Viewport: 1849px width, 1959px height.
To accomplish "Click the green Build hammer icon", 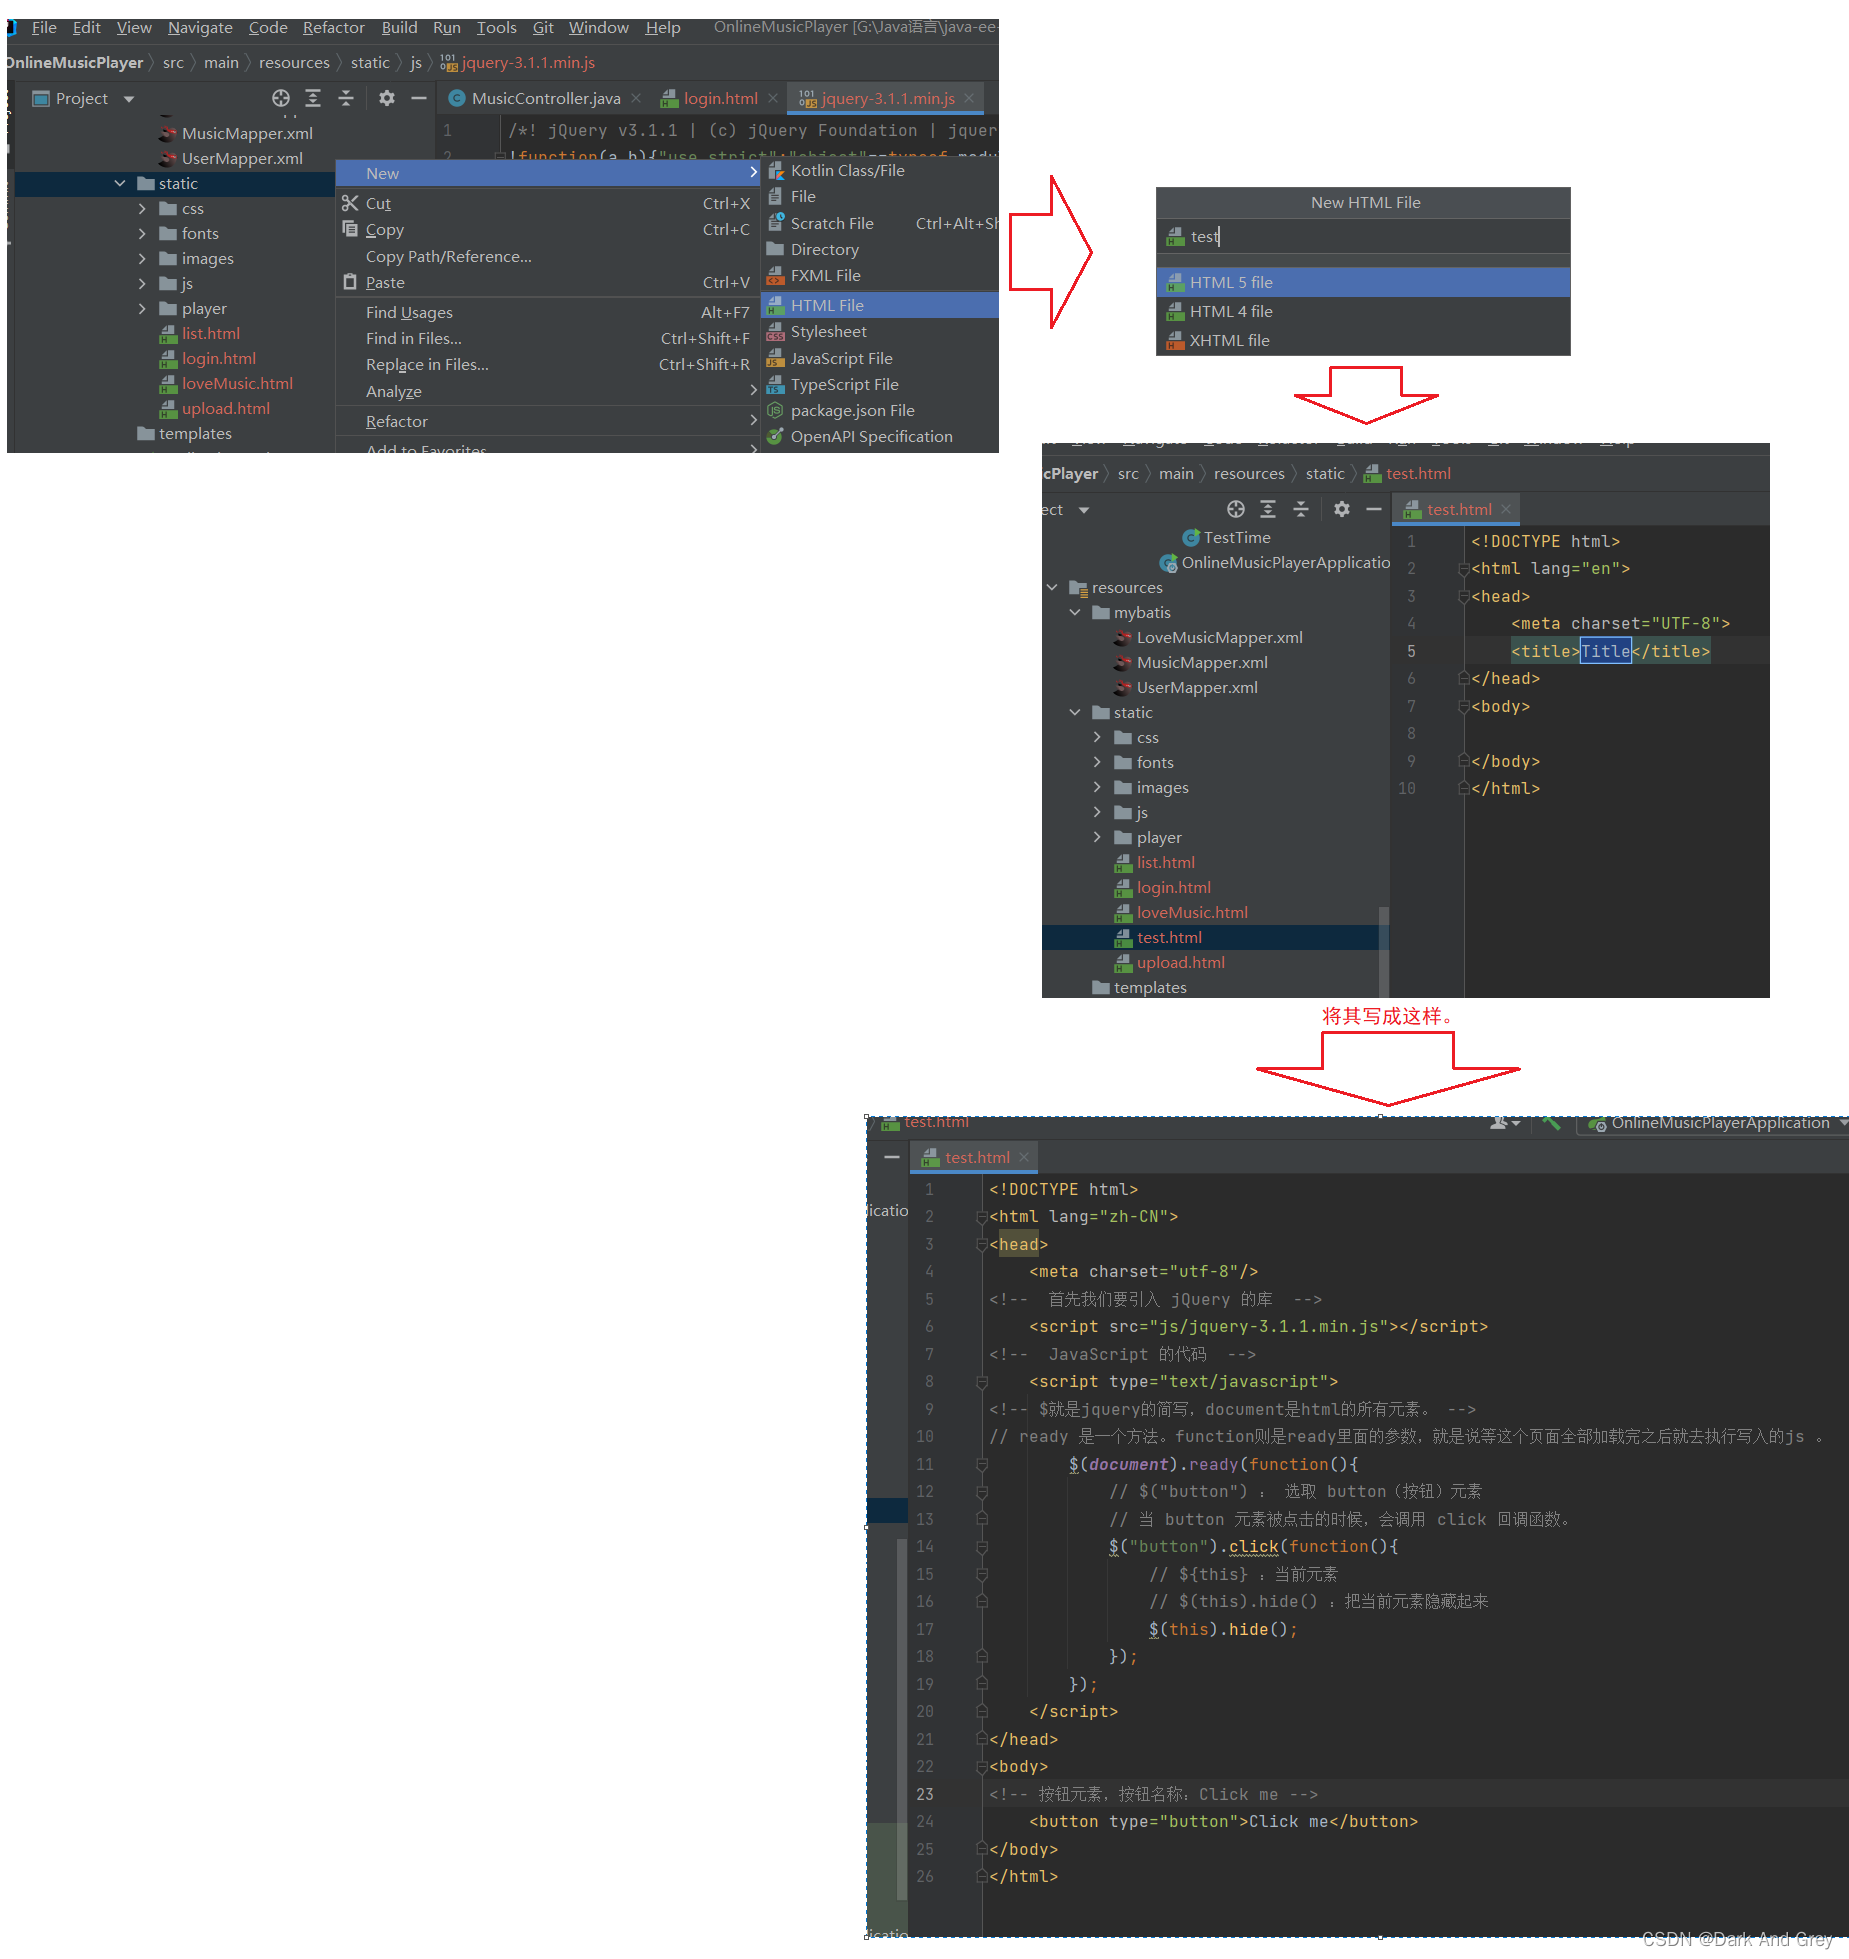I will pos(1552,1122).
